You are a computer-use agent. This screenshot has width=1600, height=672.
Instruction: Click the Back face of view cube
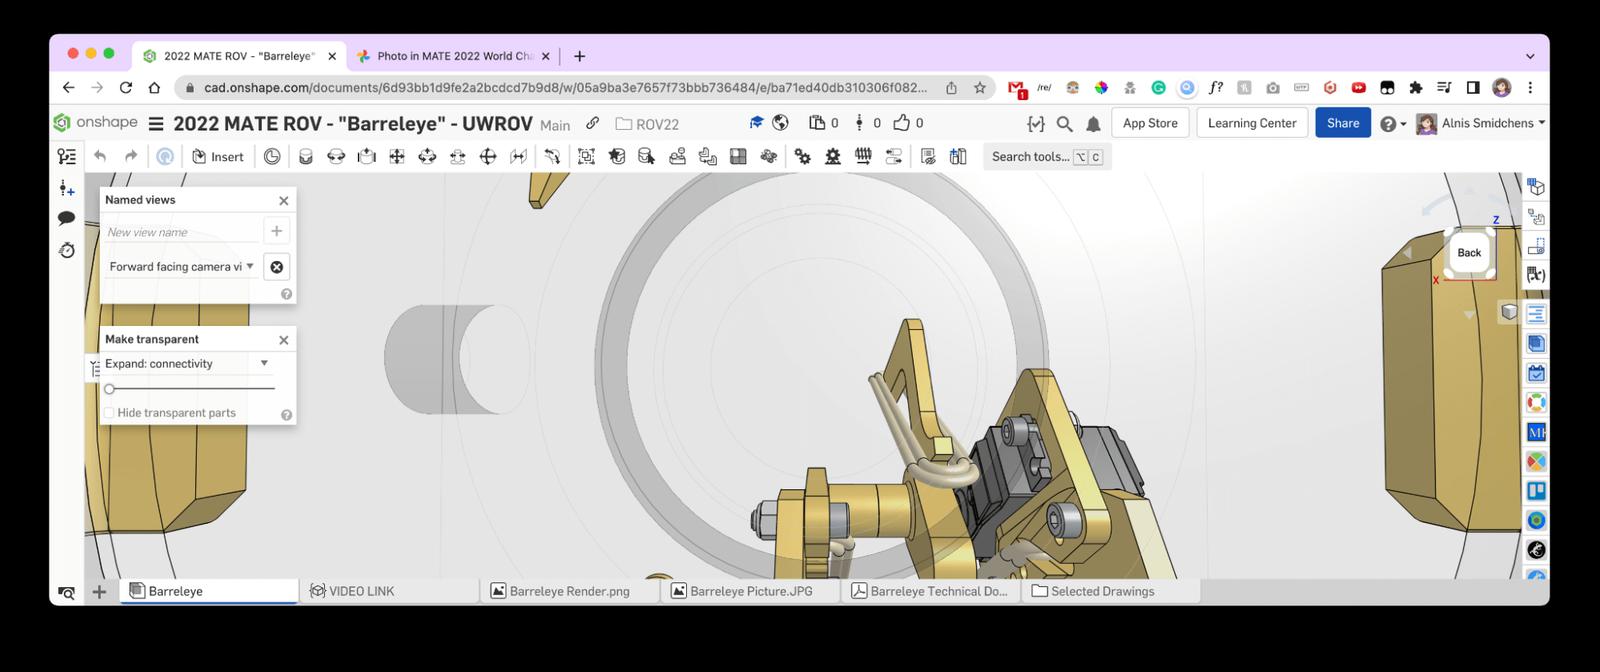[x=1468, y=253]
